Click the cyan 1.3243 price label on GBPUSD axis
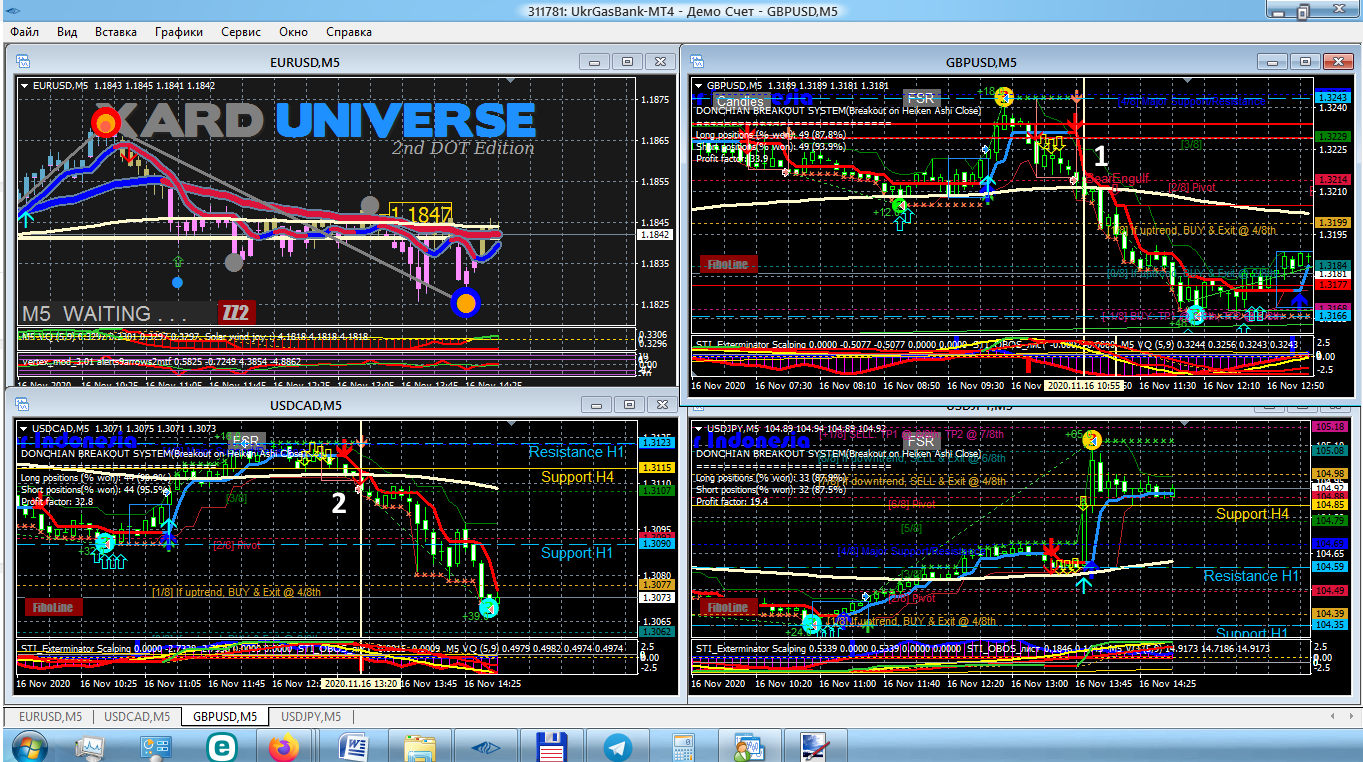 [x=1331, y=97]
